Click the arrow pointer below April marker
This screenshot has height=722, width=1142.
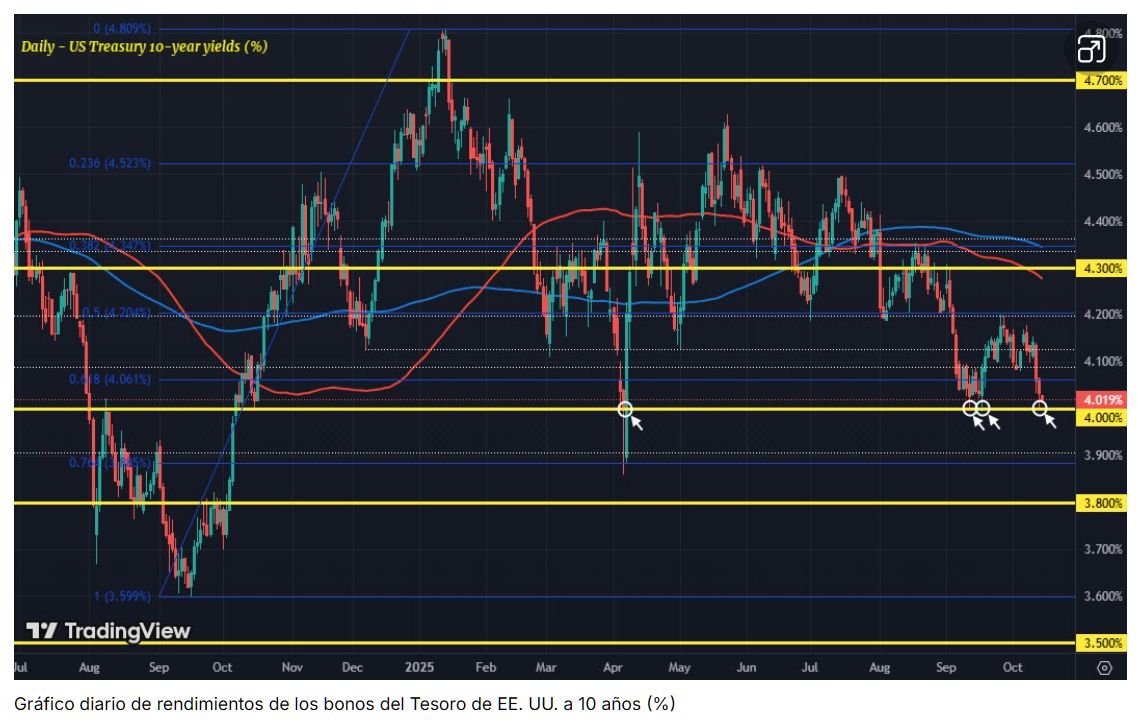pos(637,423)
